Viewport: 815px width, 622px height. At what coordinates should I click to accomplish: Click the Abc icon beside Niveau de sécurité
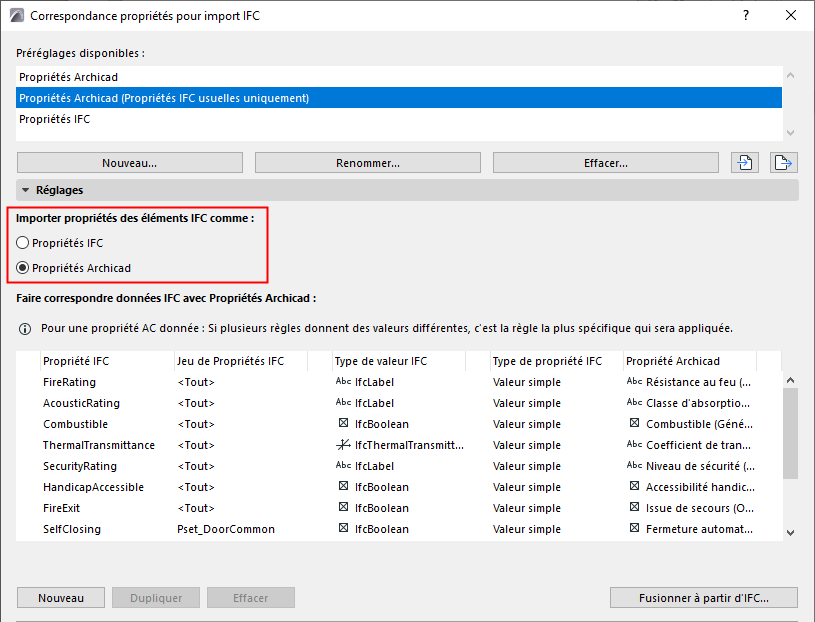click(x=634, y=466)
